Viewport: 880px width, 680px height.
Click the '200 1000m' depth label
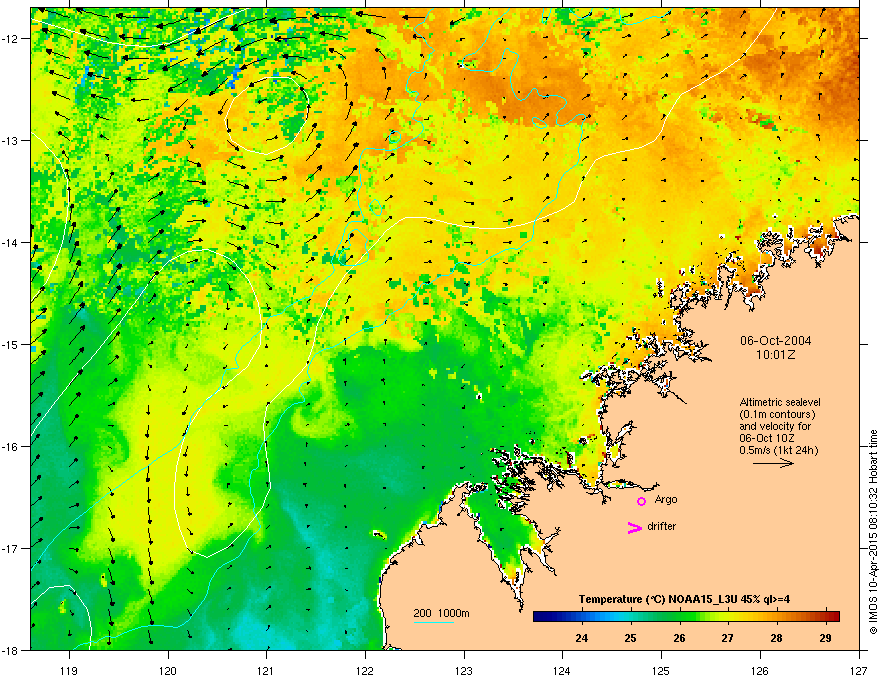click(x=441, y=613)
